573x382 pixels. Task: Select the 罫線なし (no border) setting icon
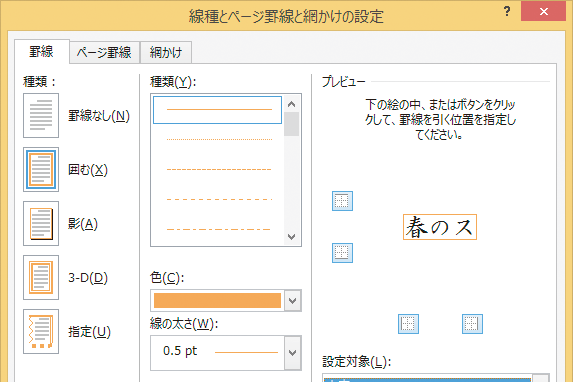click(x=41, y=116)
